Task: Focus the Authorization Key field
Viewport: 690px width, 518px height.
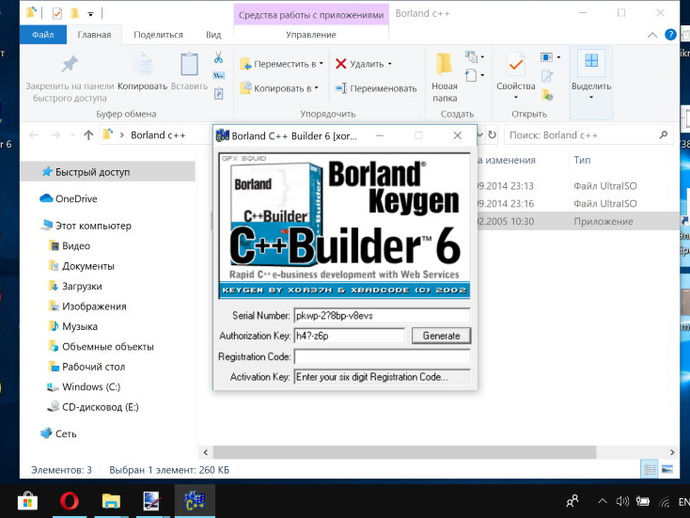Action: coord(349,336)
